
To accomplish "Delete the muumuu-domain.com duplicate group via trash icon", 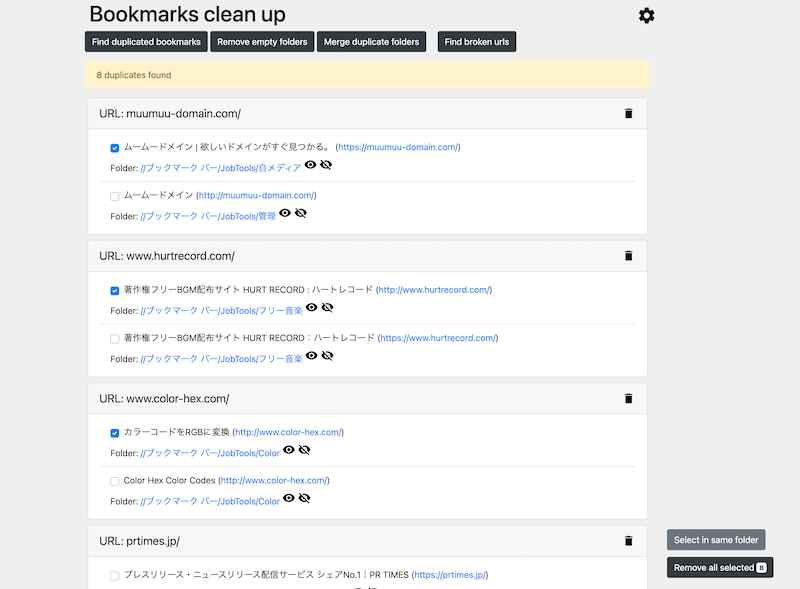I will click(x=628, y=113).
